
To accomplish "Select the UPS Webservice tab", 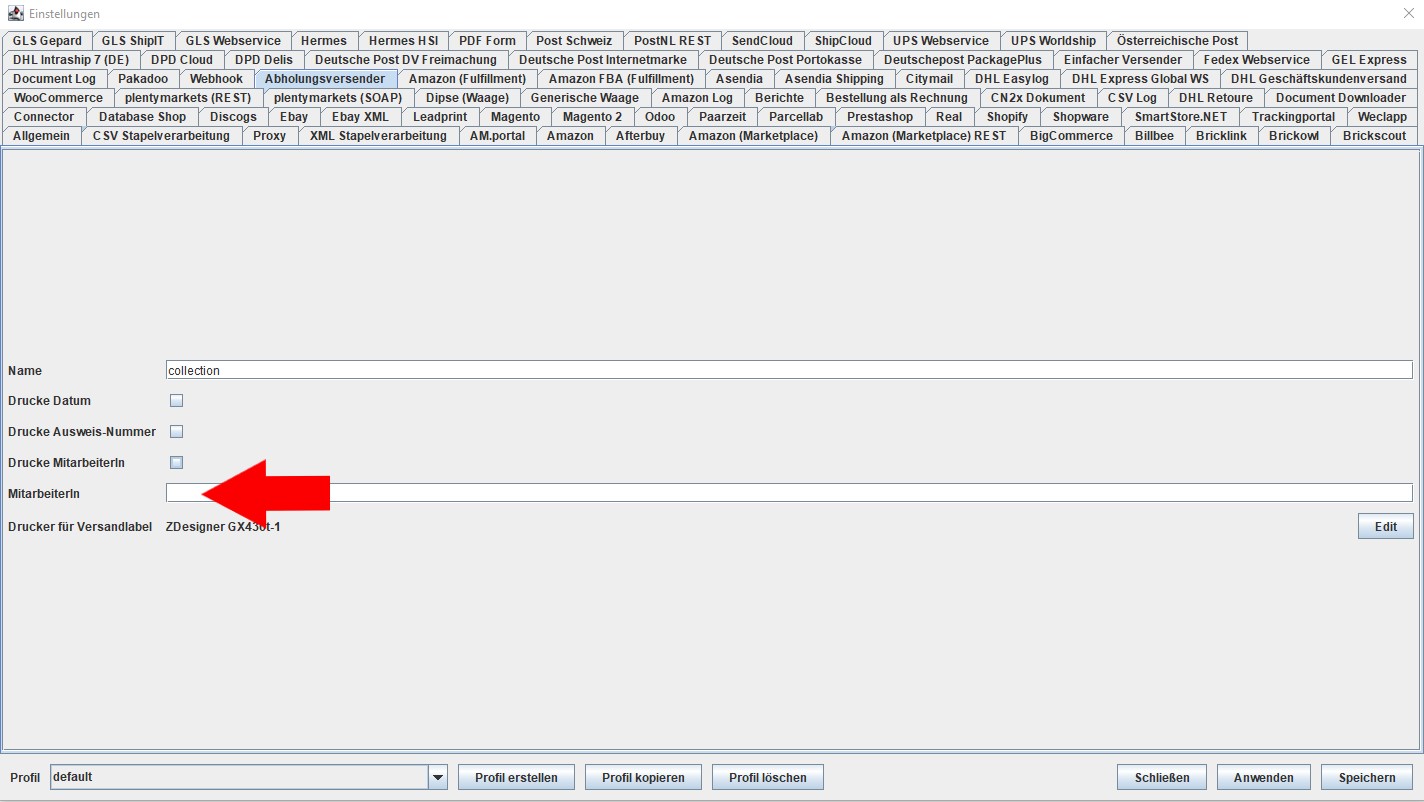I will point(941,41).
